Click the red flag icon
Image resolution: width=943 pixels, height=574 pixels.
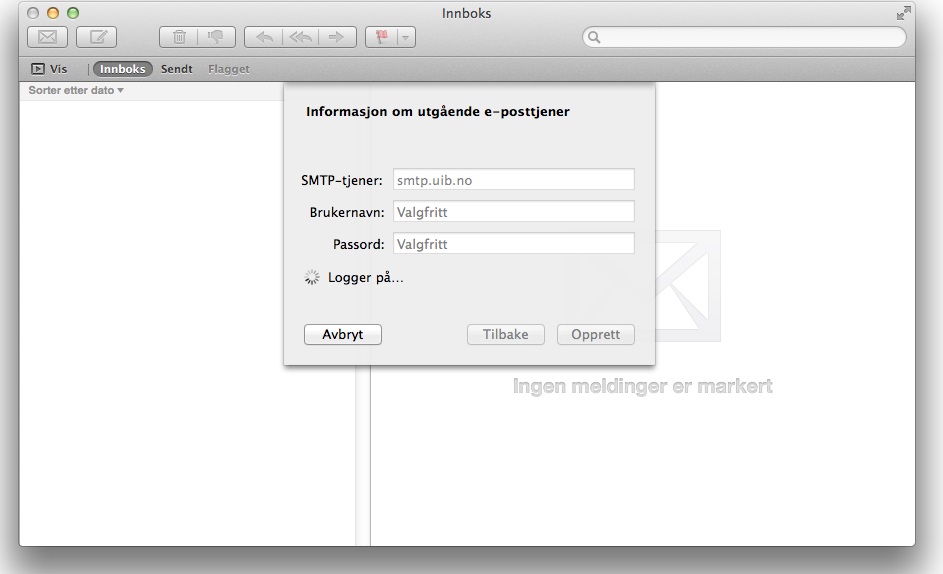coord(383,38)
